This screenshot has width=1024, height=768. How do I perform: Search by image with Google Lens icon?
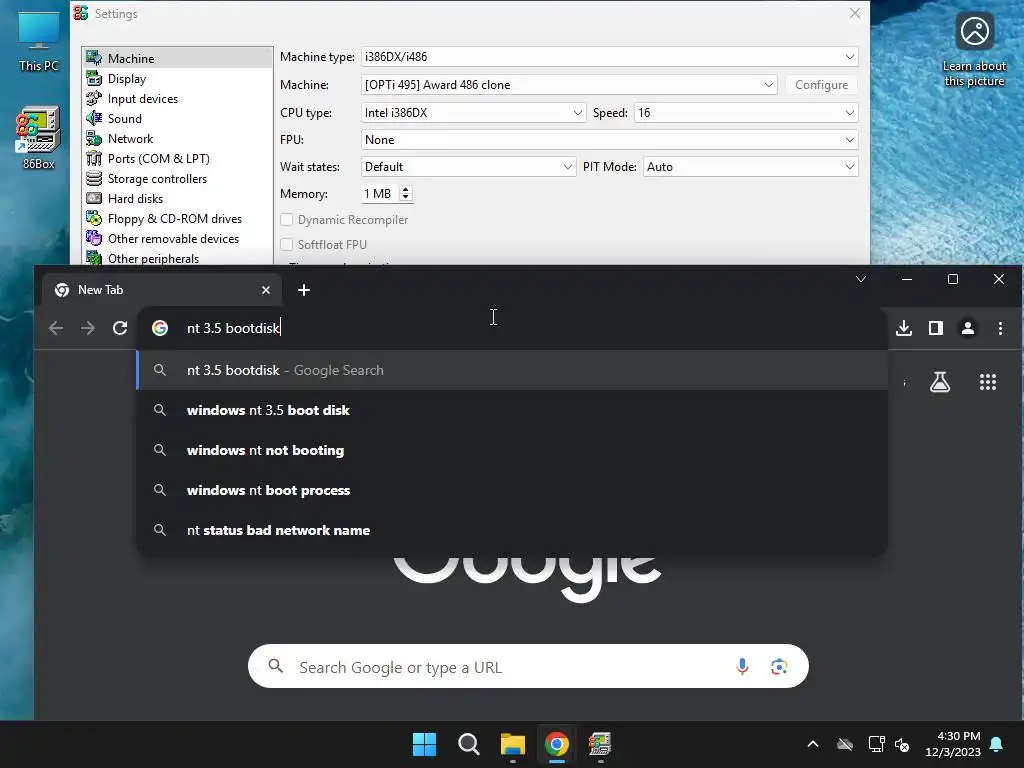(x=778, y=667)
